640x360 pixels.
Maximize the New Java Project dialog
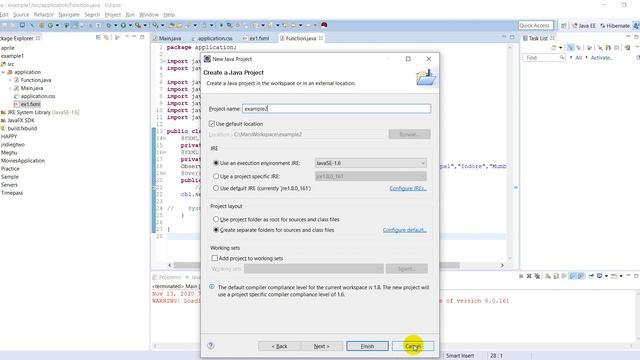pyautogui.click(x=408, y=59)
